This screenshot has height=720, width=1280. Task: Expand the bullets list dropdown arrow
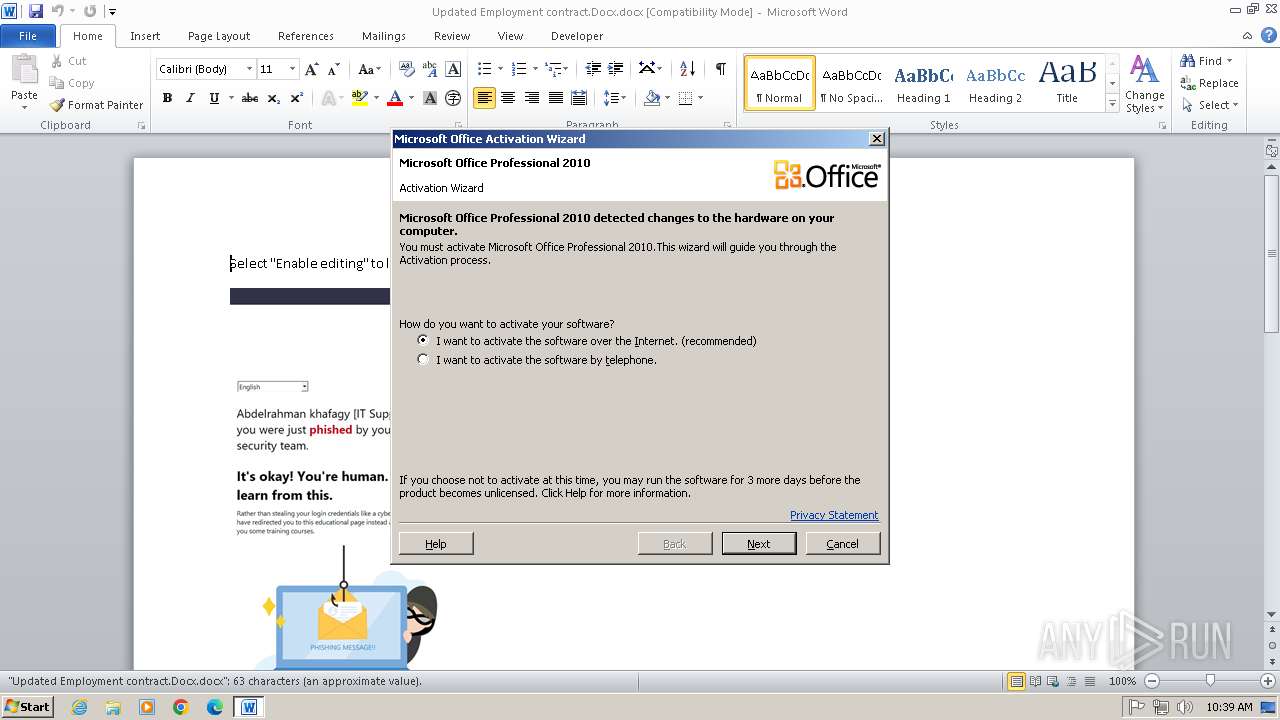(x=501, y=69)
